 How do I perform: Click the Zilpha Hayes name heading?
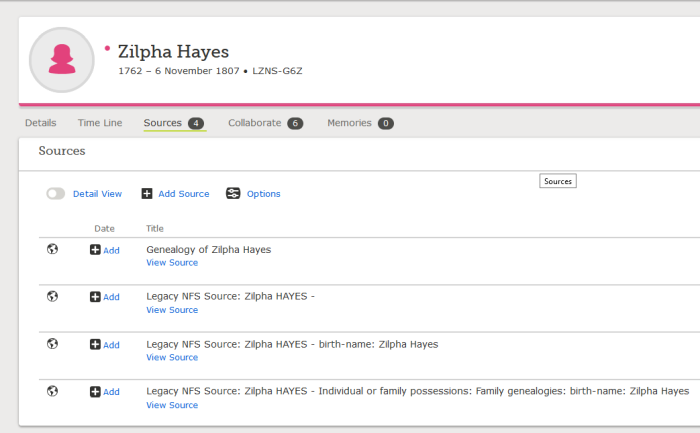click(x=173, y=51)
